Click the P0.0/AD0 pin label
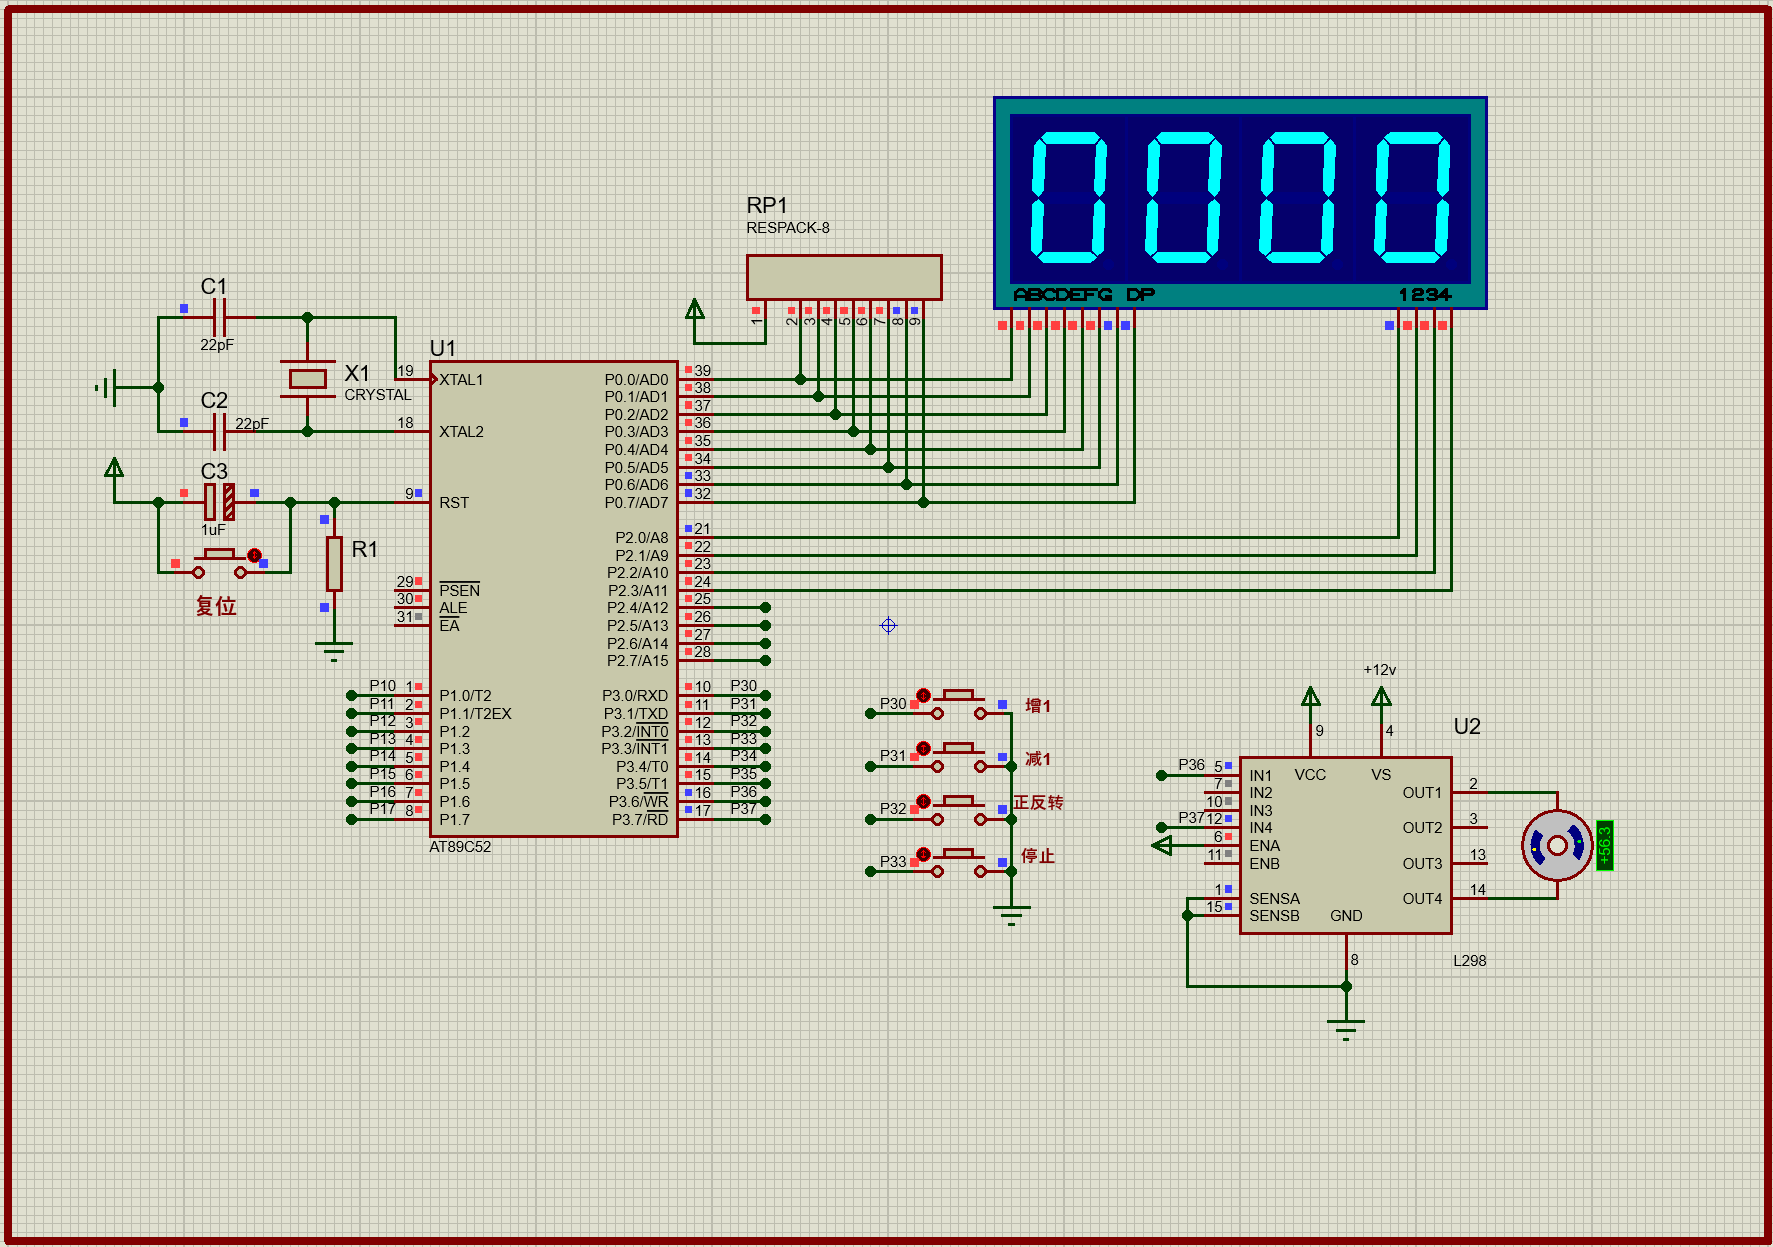 pos(636,380)
